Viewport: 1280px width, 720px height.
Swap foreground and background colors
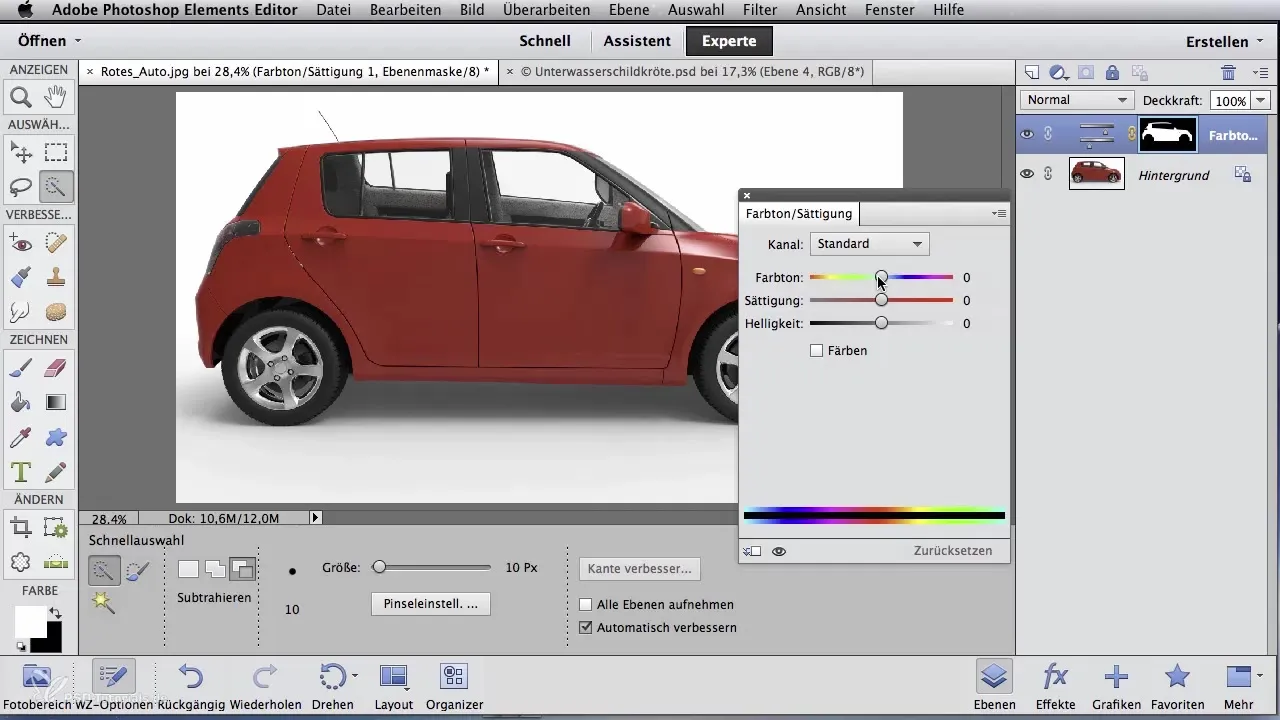pos(55,611)
